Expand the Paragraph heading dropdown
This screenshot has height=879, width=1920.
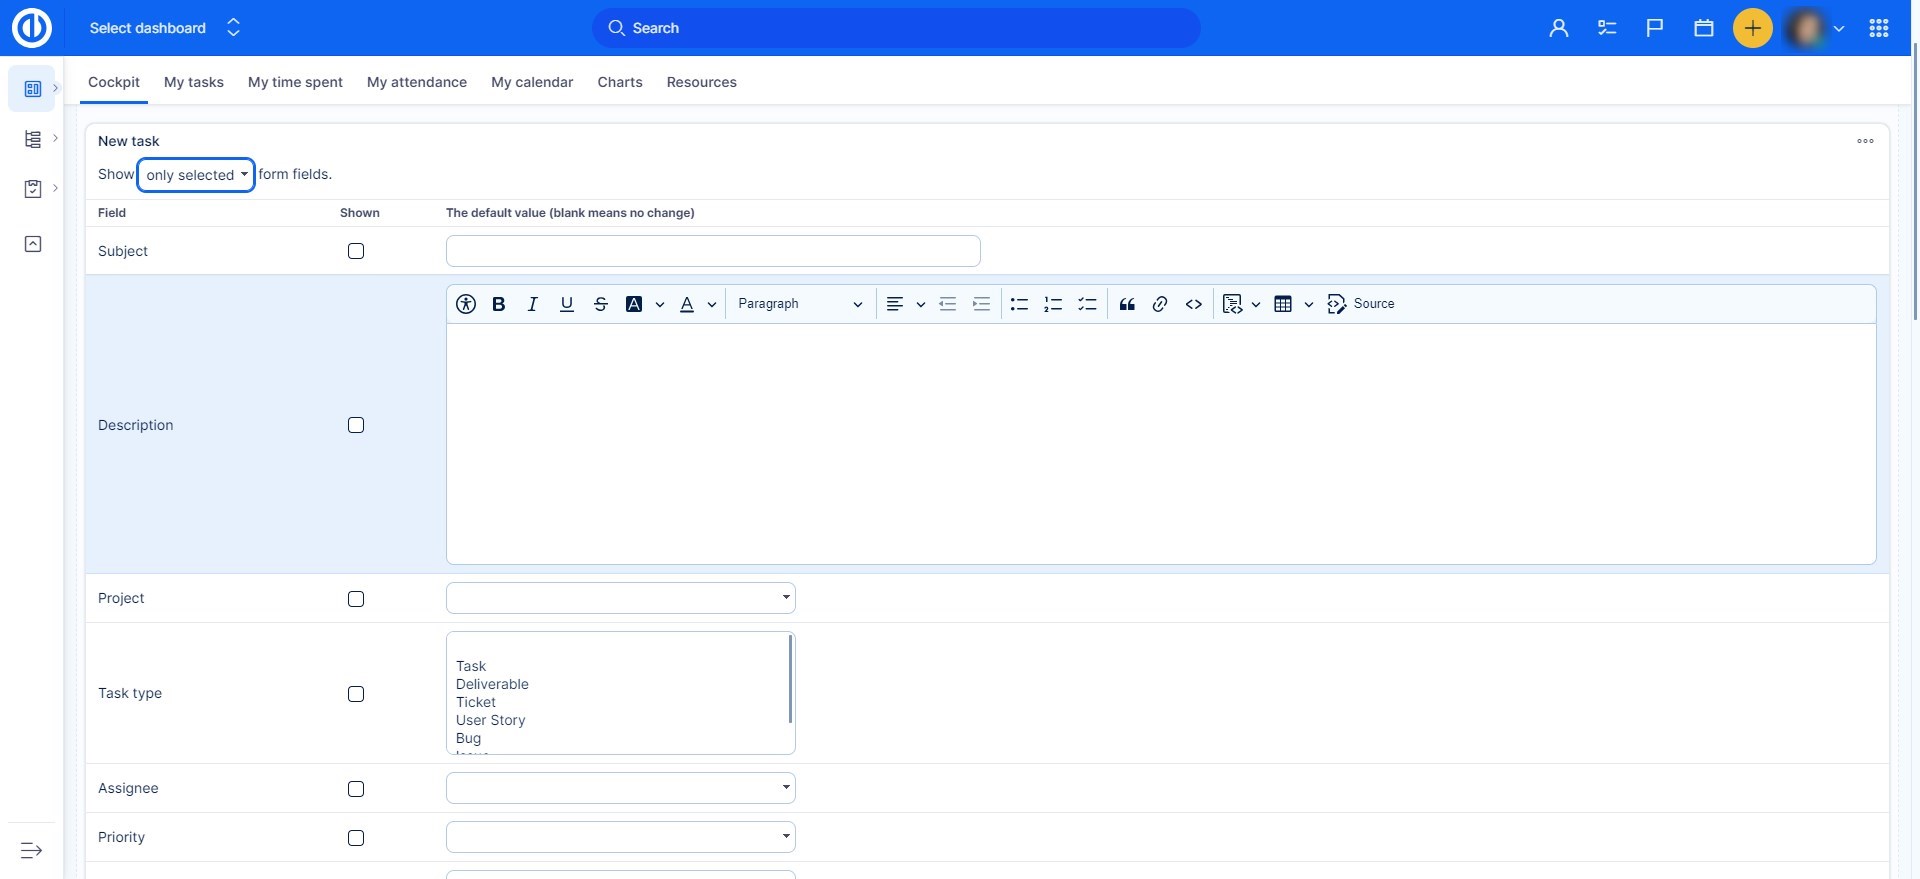pos(799,304)
